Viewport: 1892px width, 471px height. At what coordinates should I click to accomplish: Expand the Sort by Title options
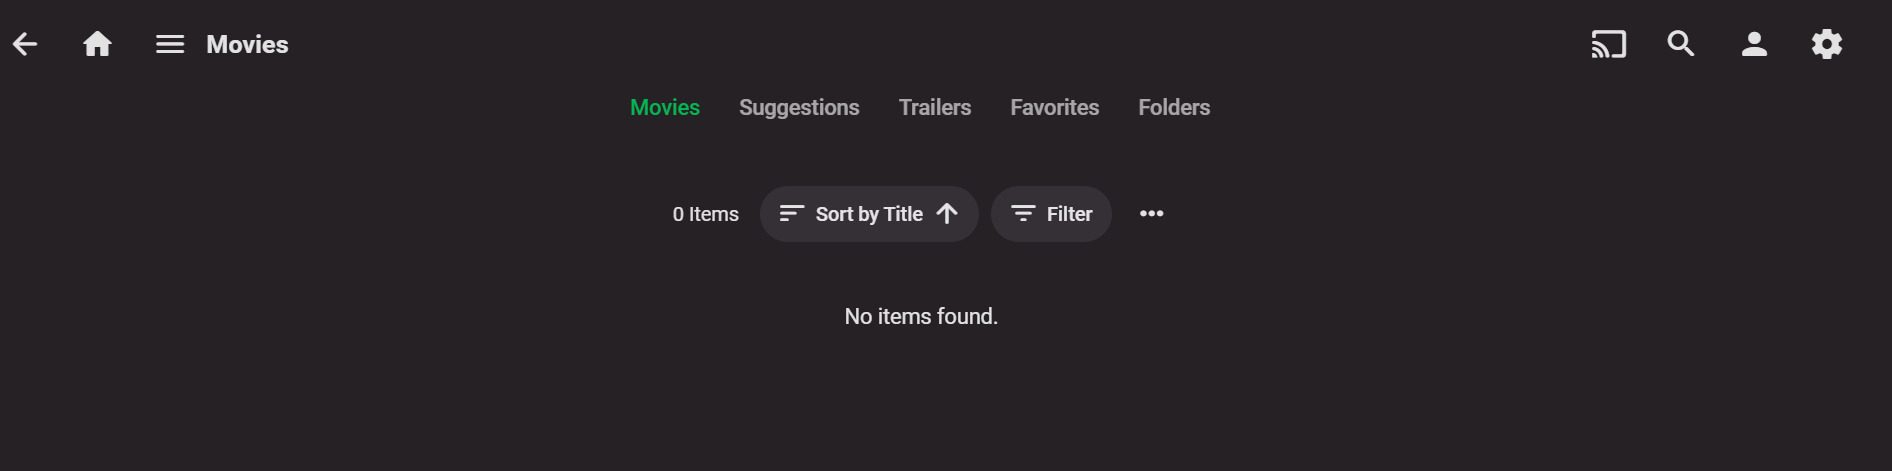pyautogui.click(x=868, y=214)
